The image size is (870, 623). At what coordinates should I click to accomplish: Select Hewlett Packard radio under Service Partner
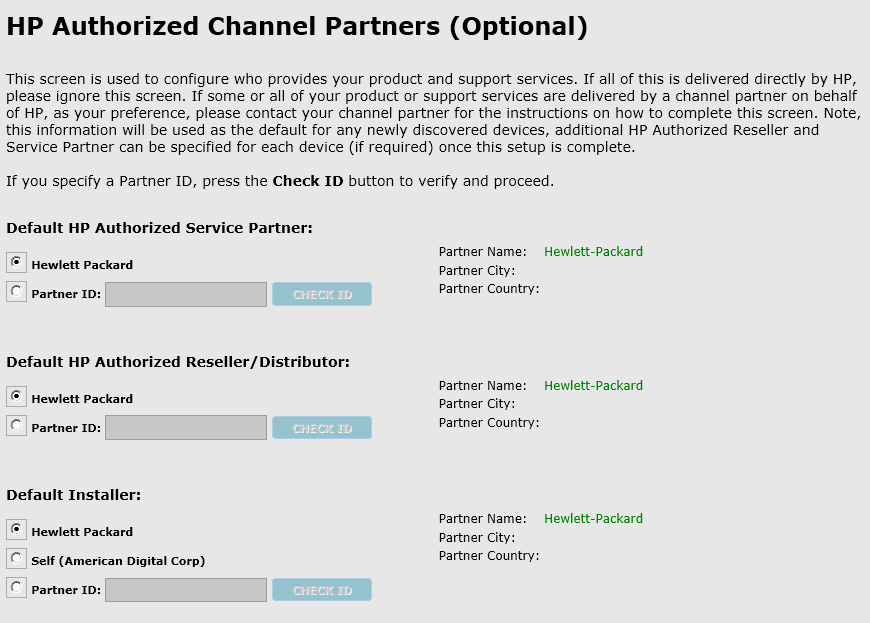click(x=17, y=262)
